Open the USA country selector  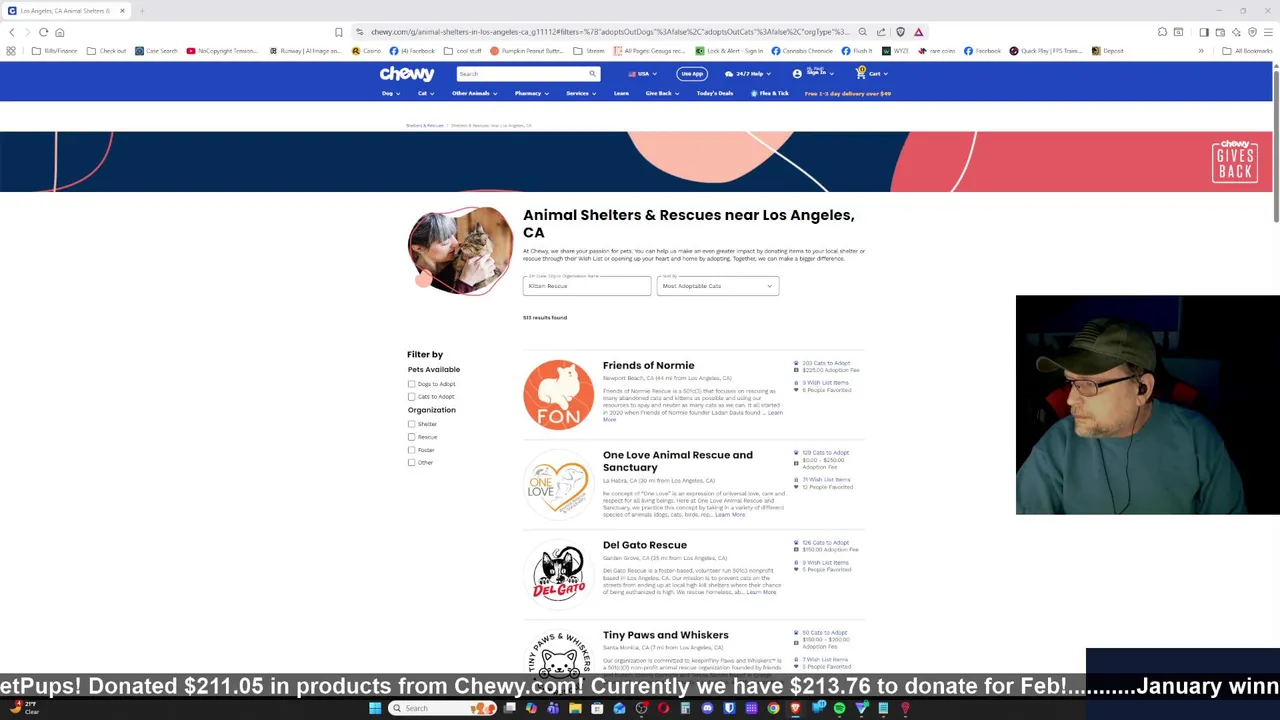click(x=643, y=73)
